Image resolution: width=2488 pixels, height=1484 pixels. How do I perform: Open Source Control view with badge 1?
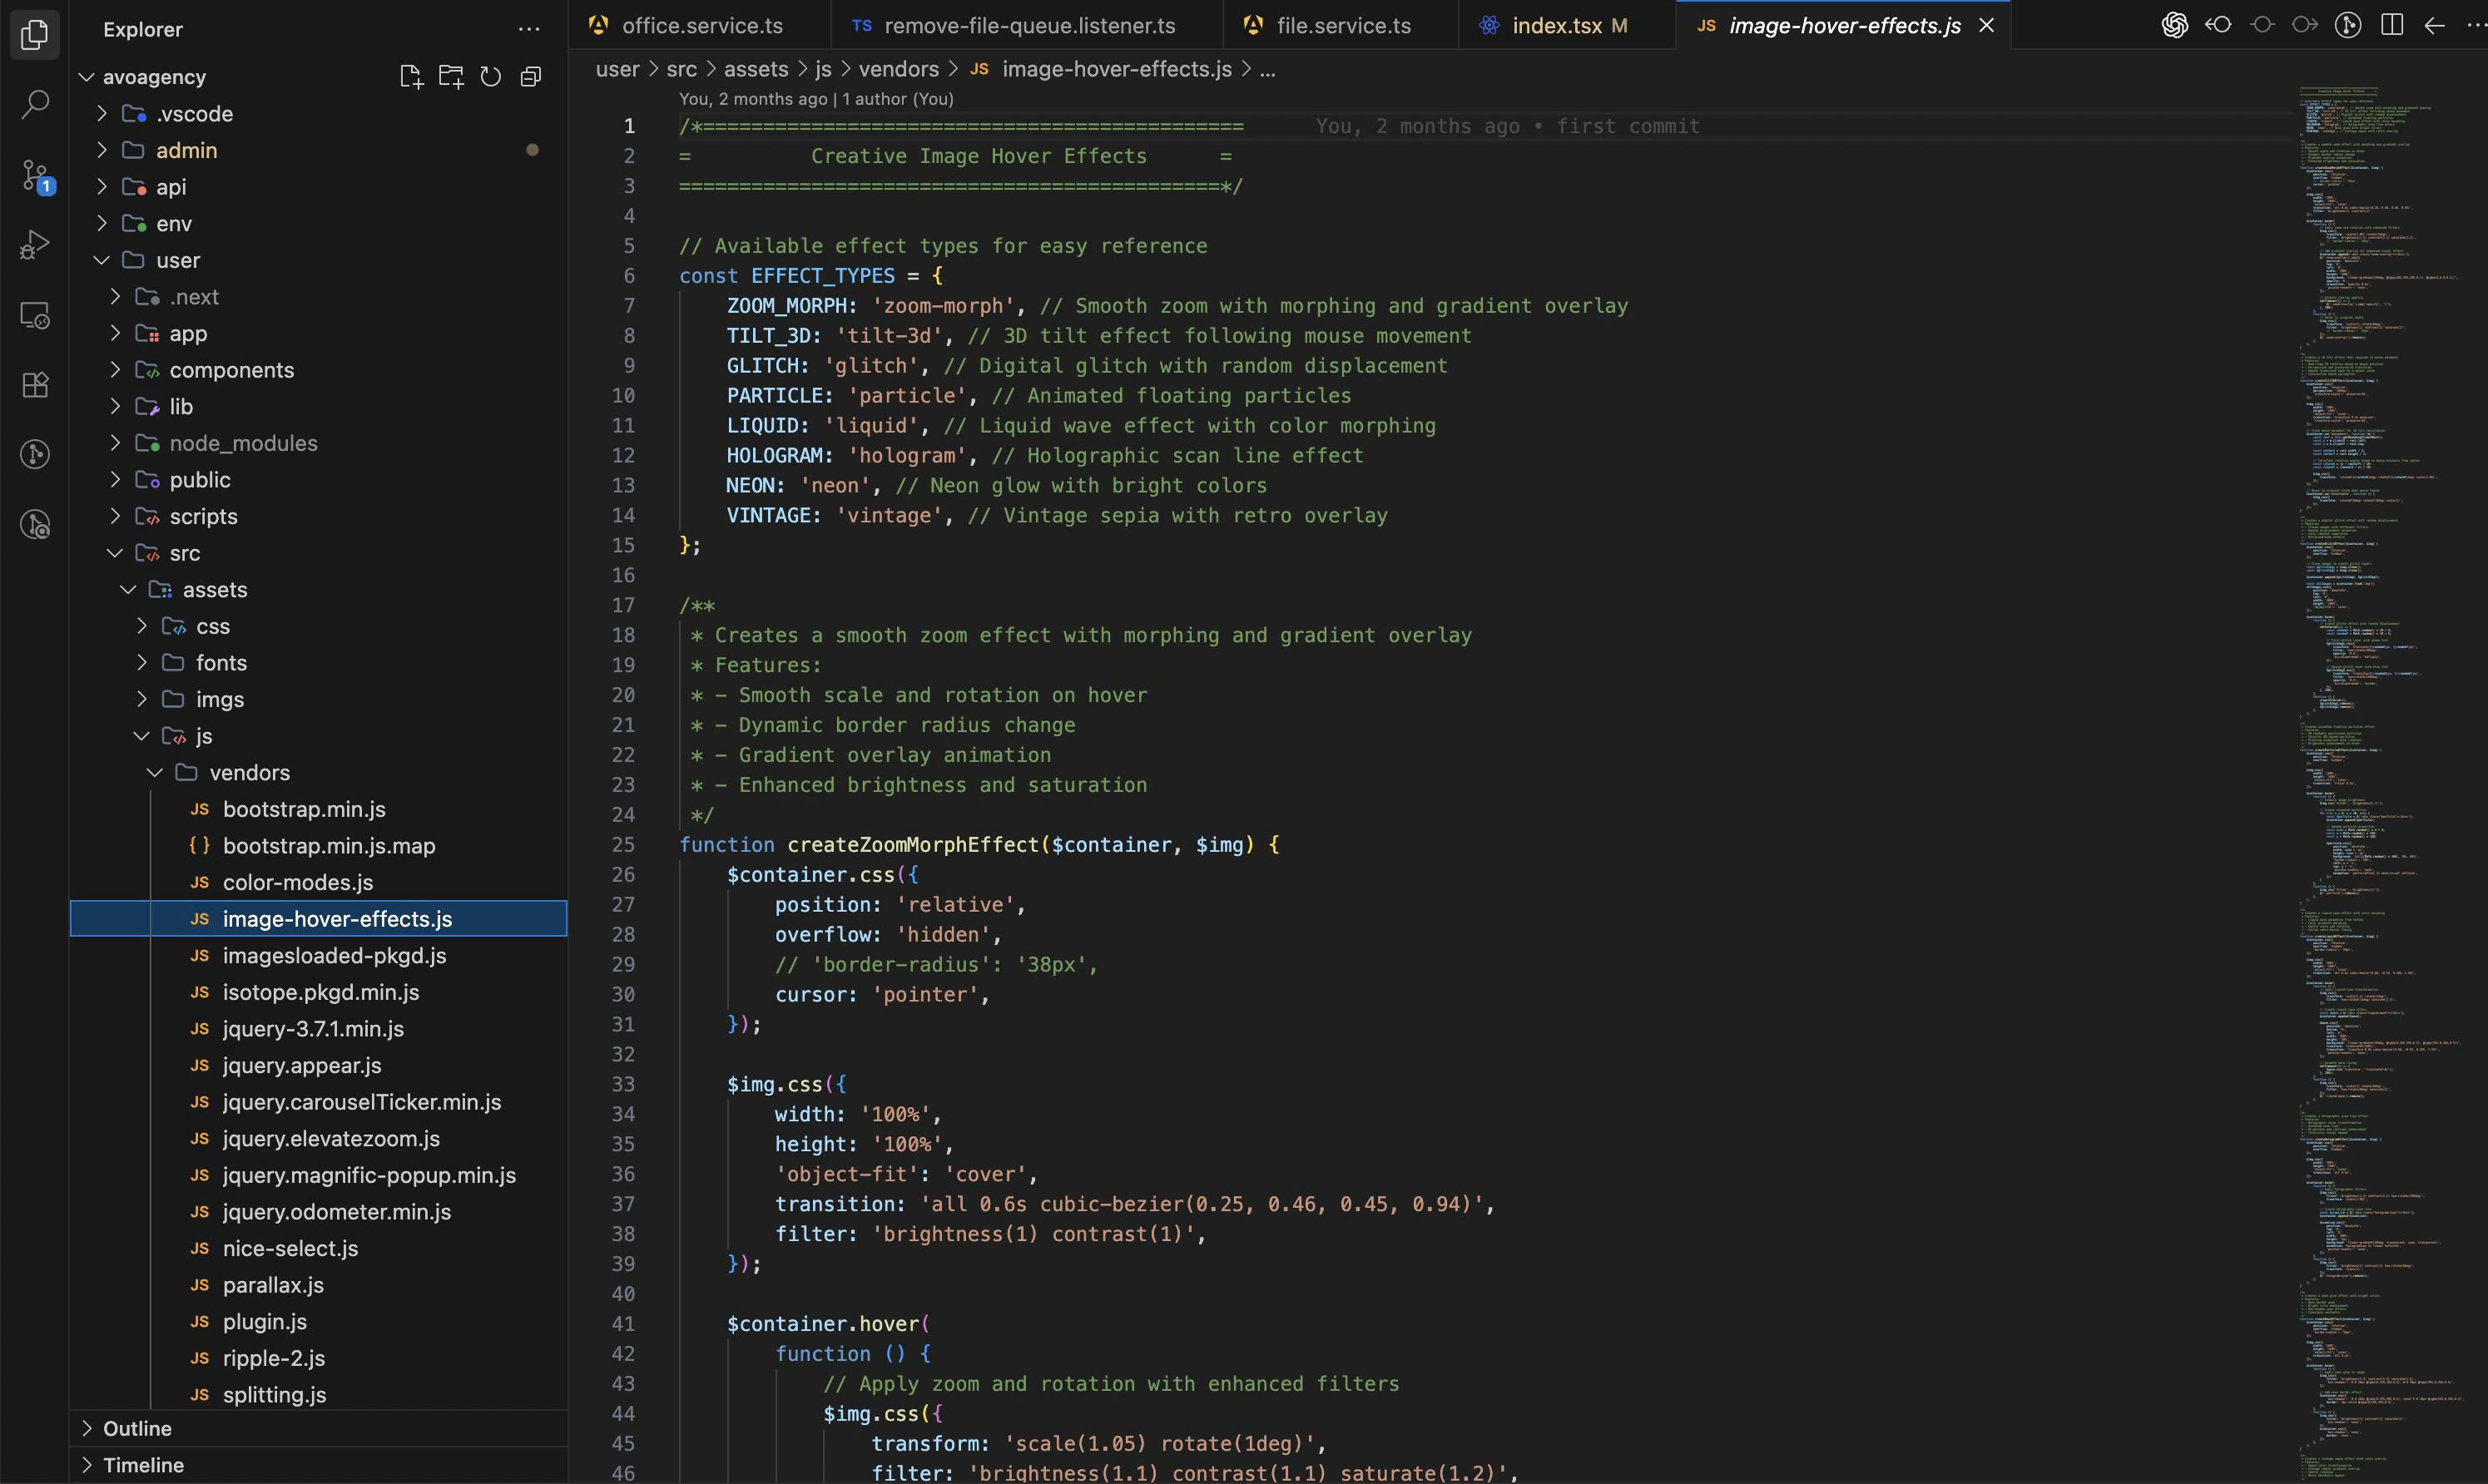coord(35,175)
